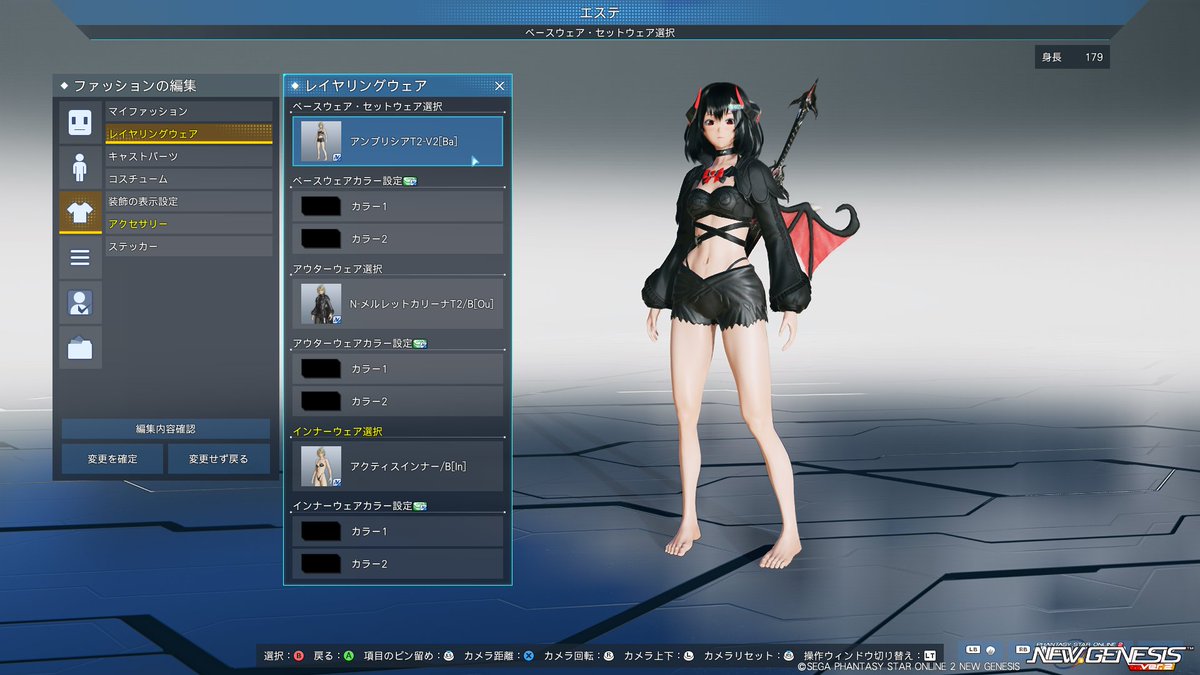Pick basewear カラー2 black swatch
1200x675 pixels.
point(321,239)
